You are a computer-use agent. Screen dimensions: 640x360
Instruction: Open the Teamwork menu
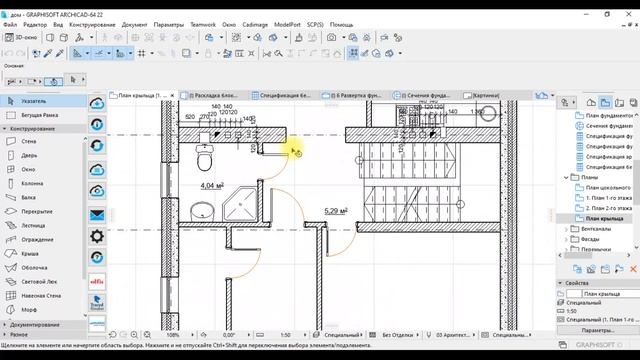coord(203,24)
